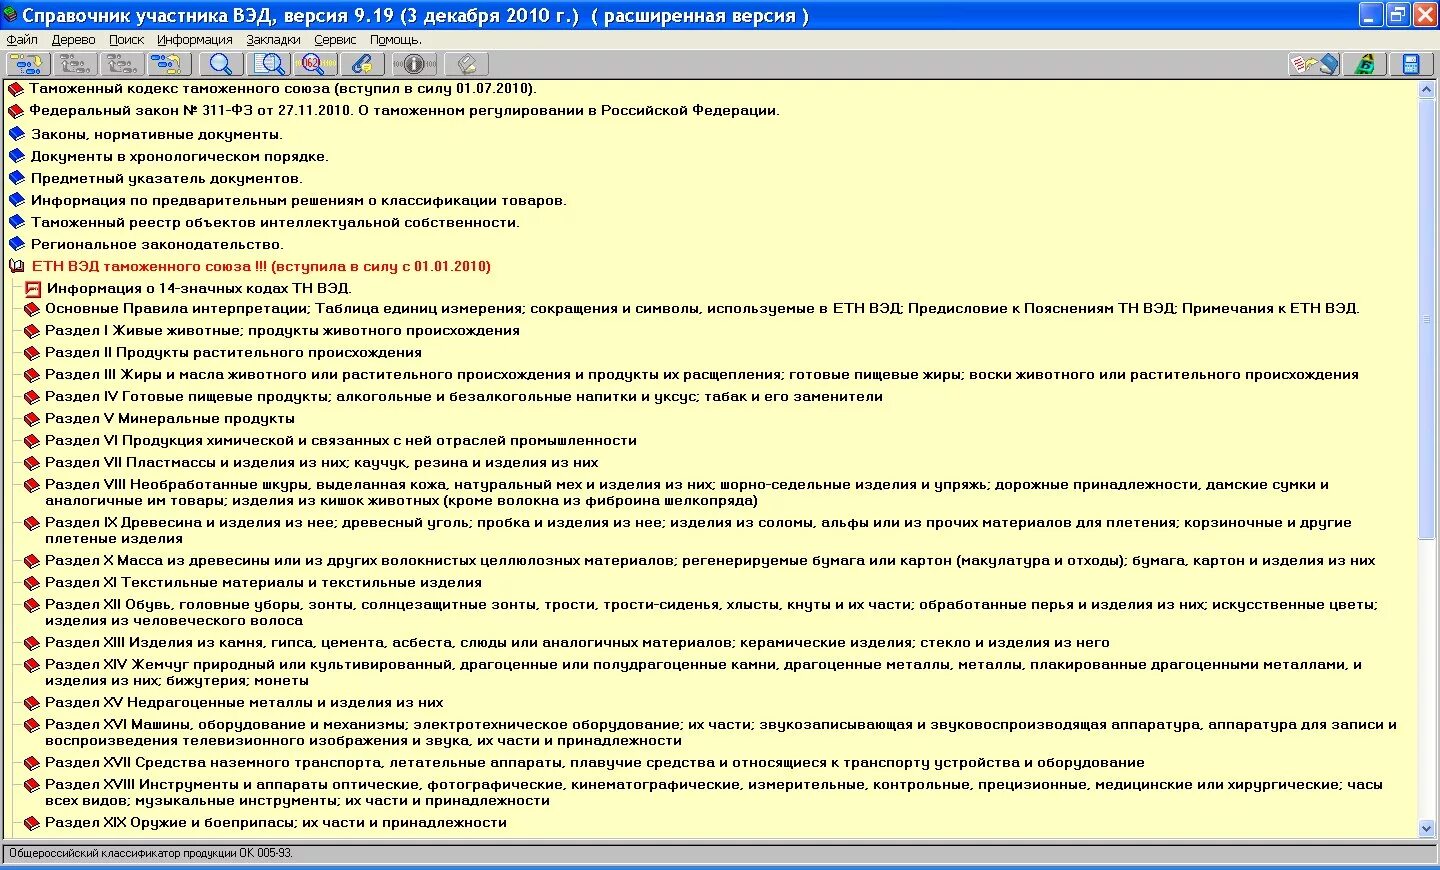Open the Дерево menu
Viewport: 1440px width, 870px height.
pos(73,40)
